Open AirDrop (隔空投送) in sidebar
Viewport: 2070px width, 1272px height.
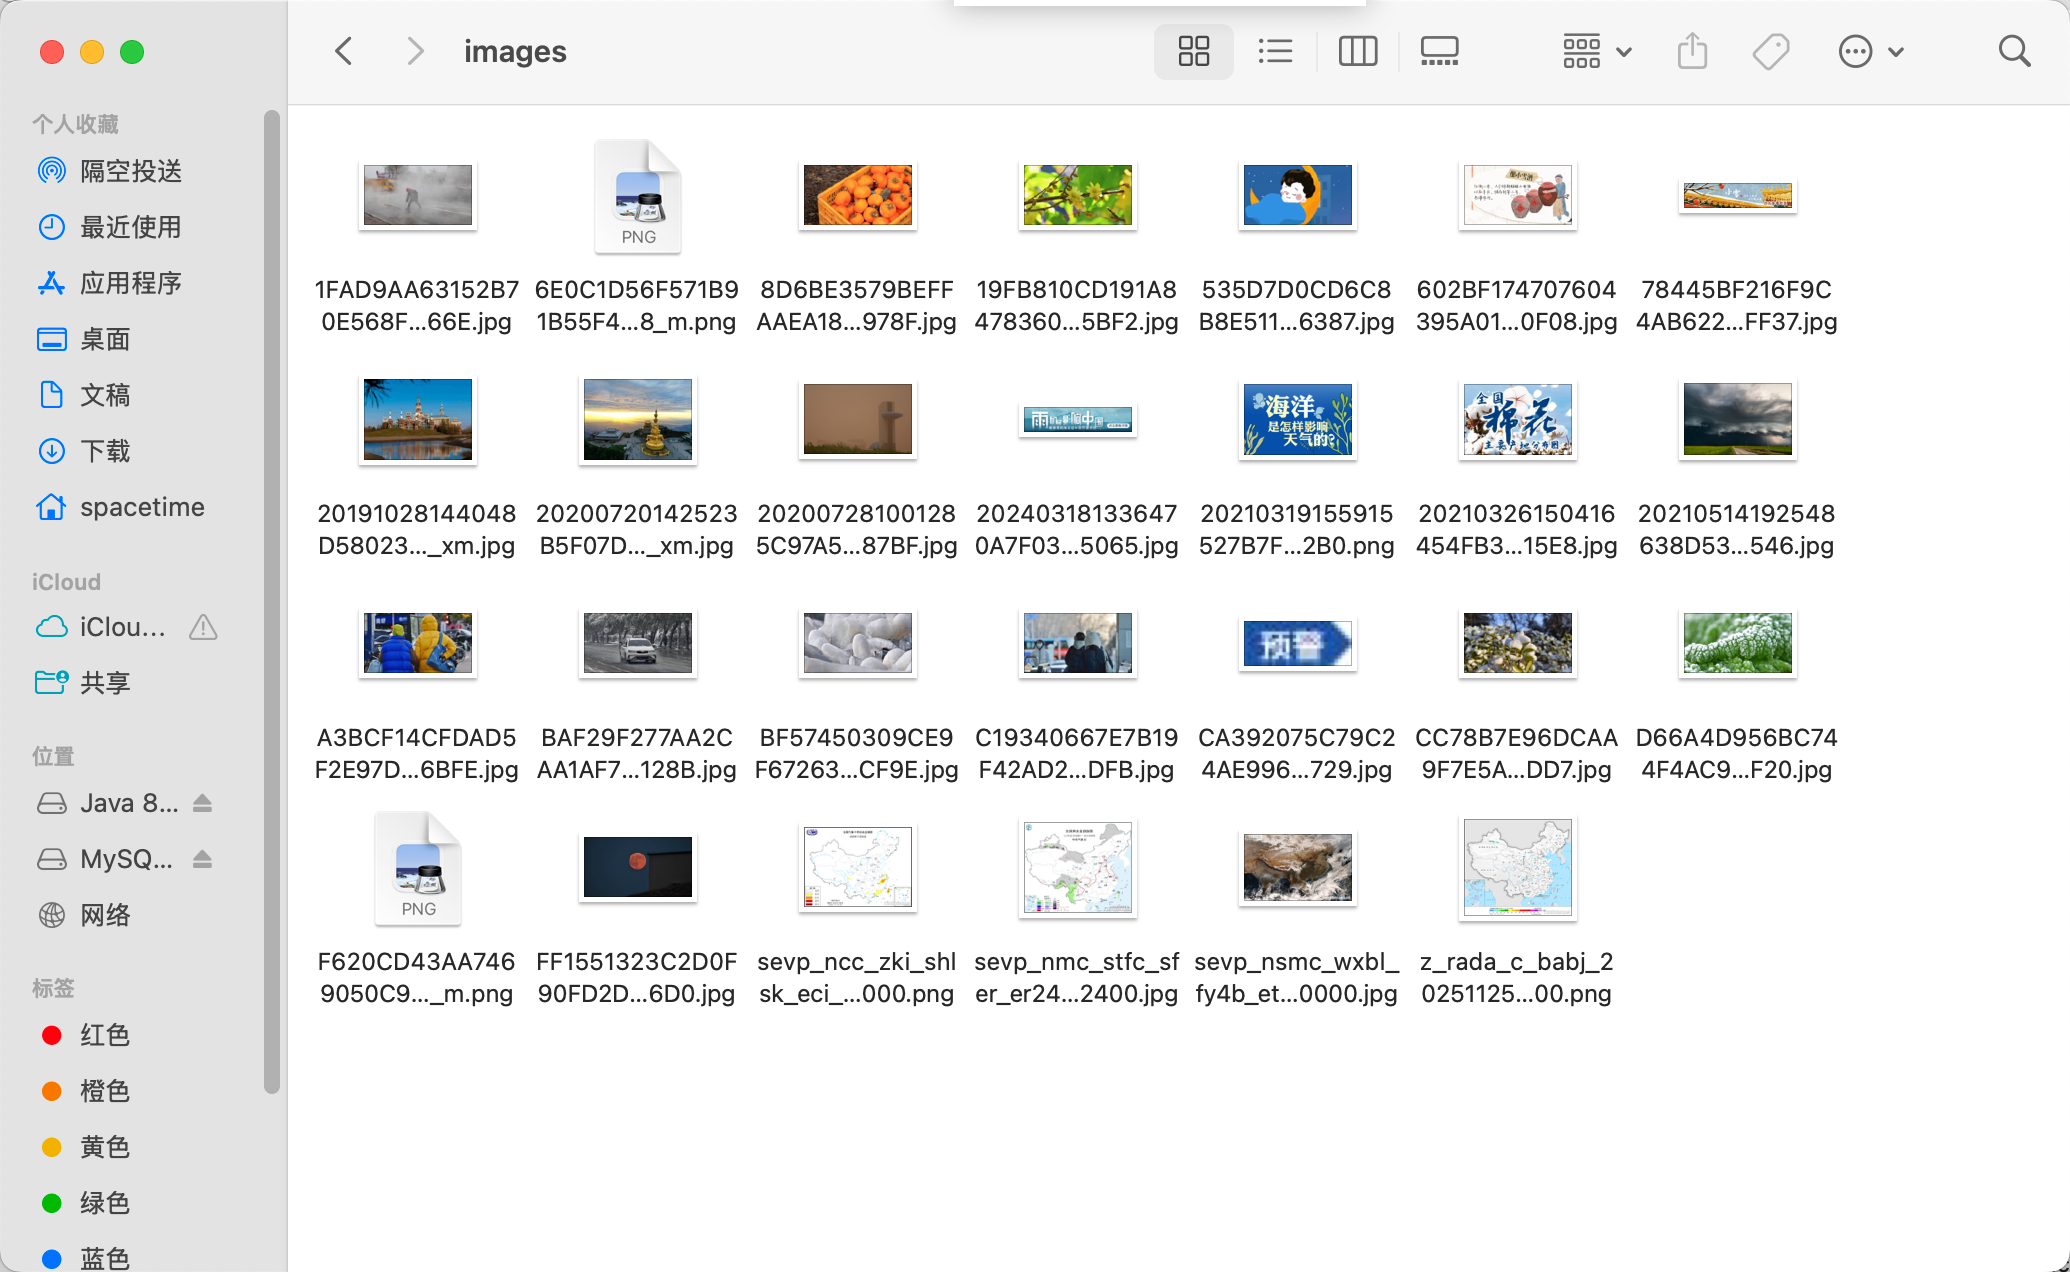point(130,171)
